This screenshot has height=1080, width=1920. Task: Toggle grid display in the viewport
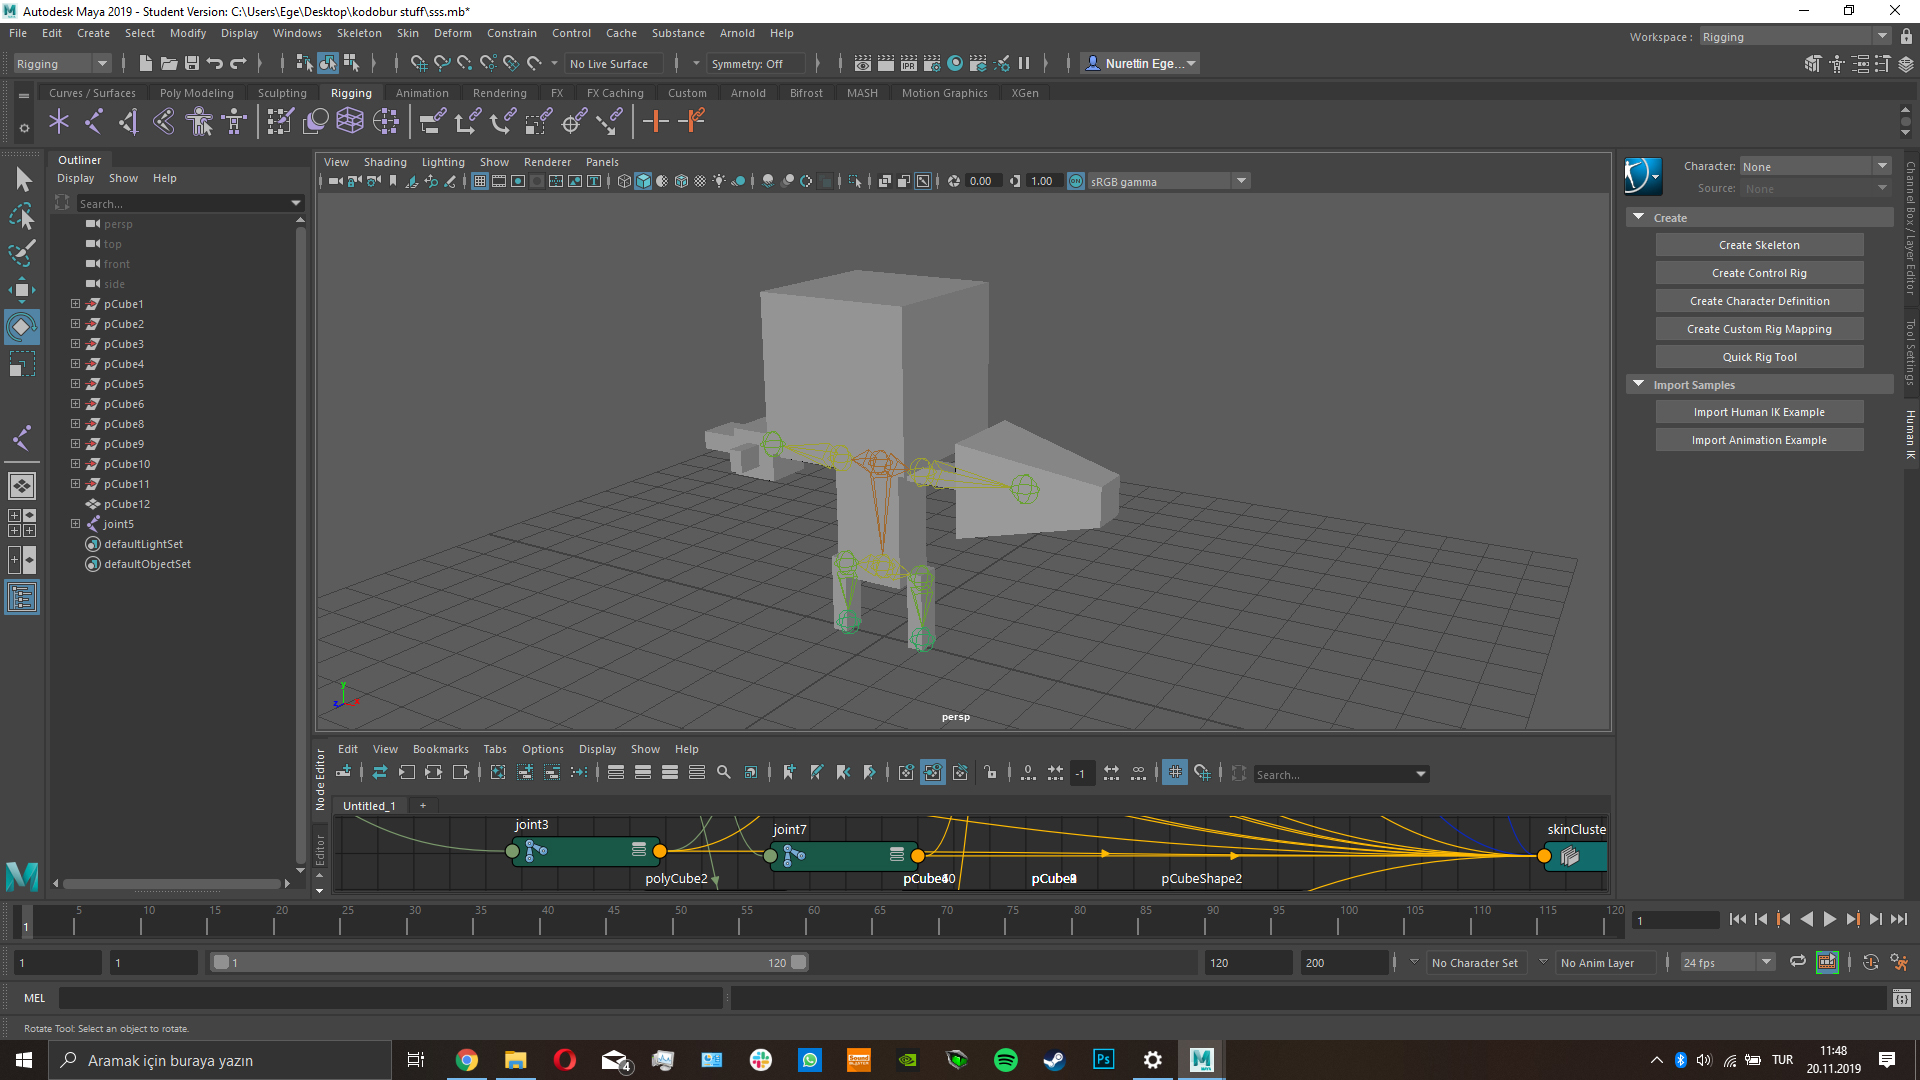479,181
